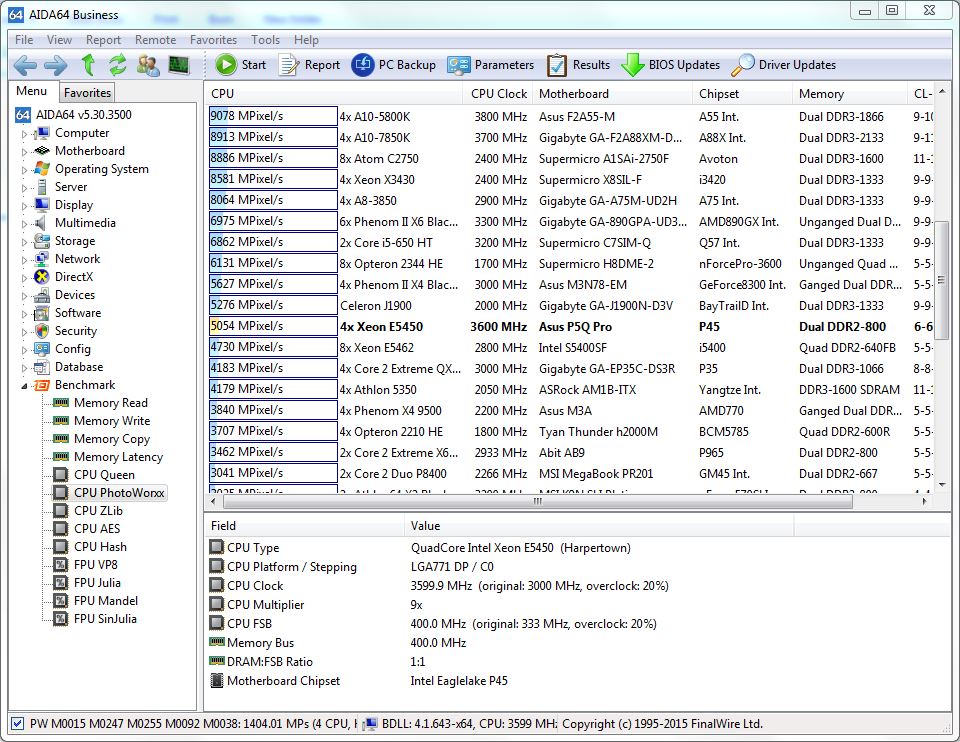The width and height of the screenshot is (960, 742).
Task: Select the DirectX tree item icon
Action: pyautogui.click(x=42, y=277)
